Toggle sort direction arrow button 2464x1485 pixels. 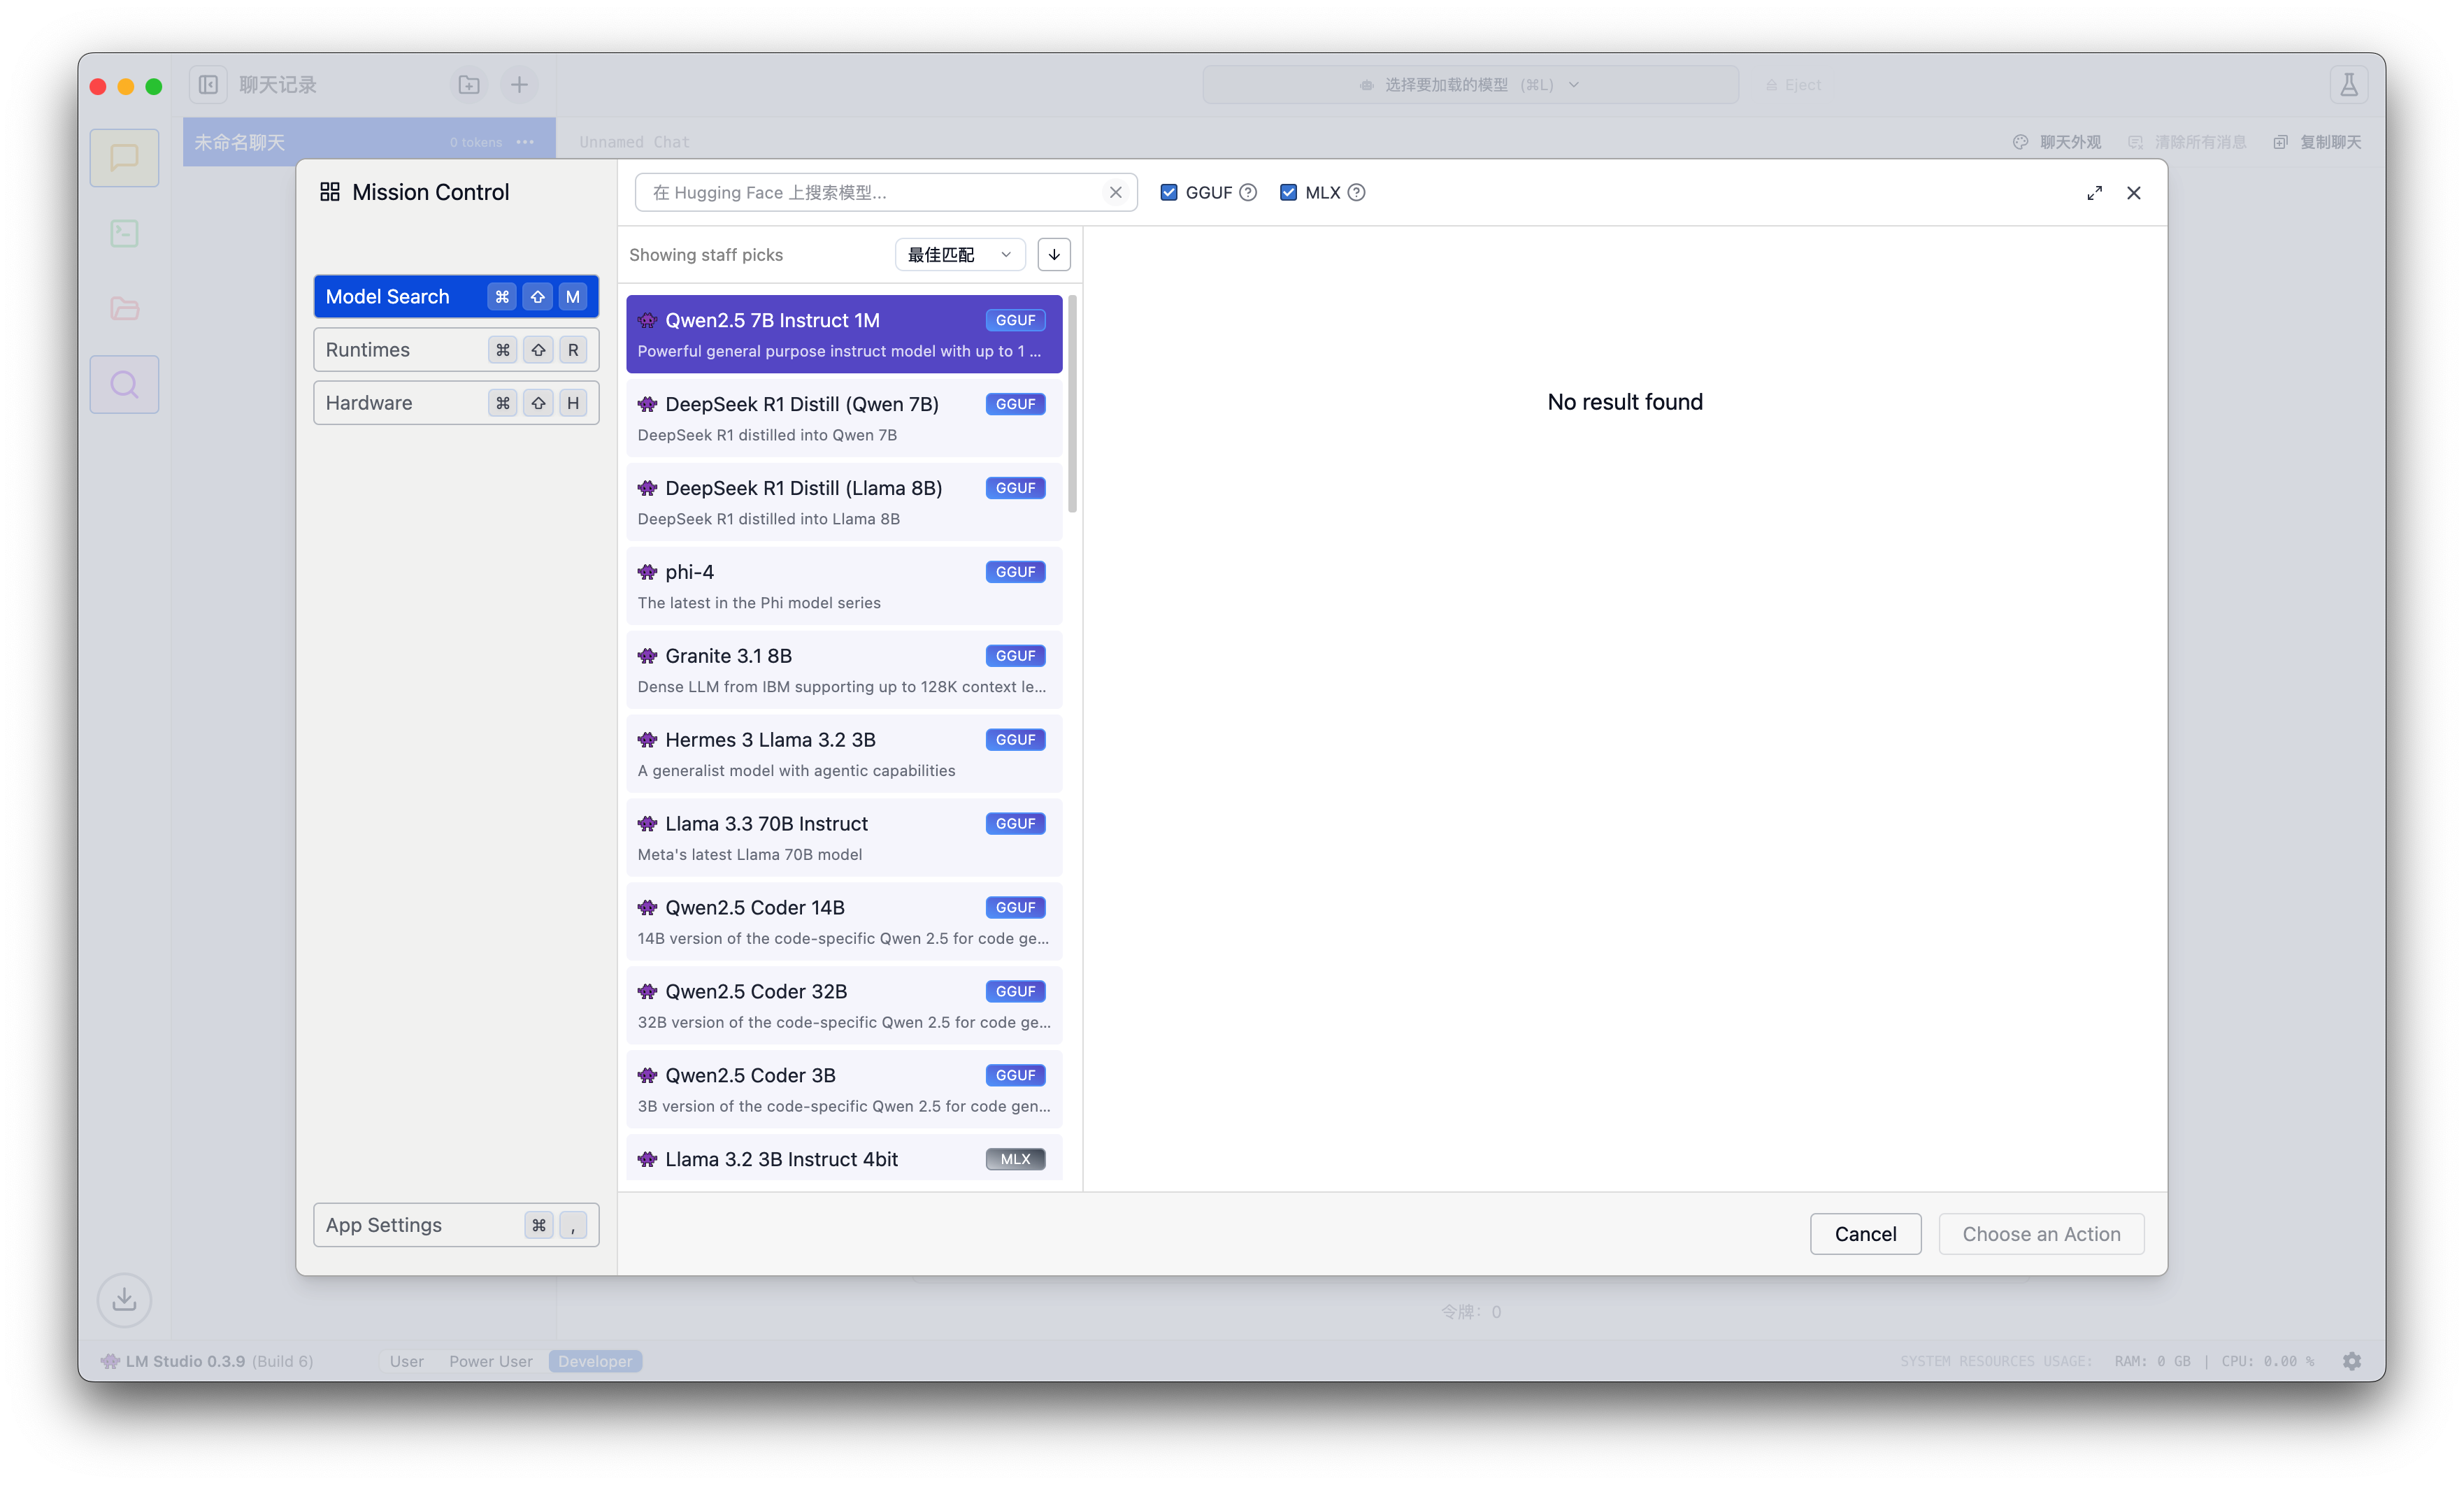click(1054, 255)
